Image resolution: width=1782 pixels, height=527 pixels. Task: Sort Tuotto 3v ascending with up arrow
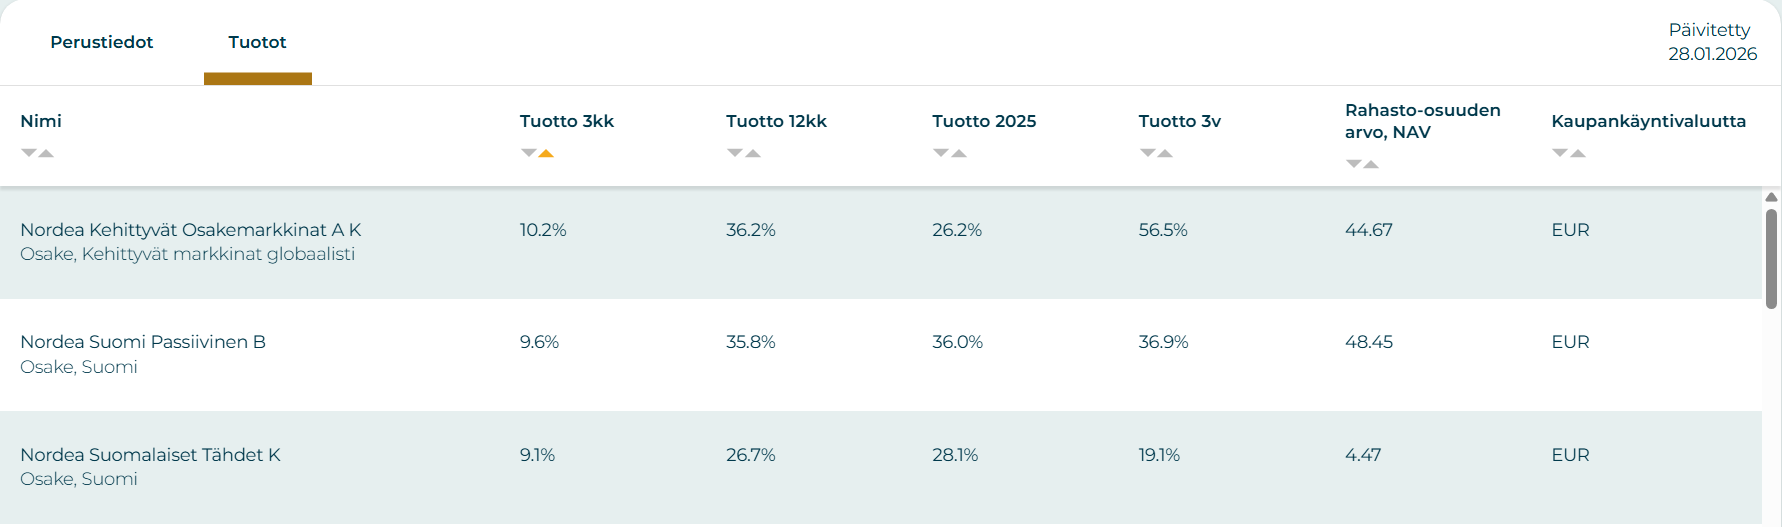click(1165, 153)
